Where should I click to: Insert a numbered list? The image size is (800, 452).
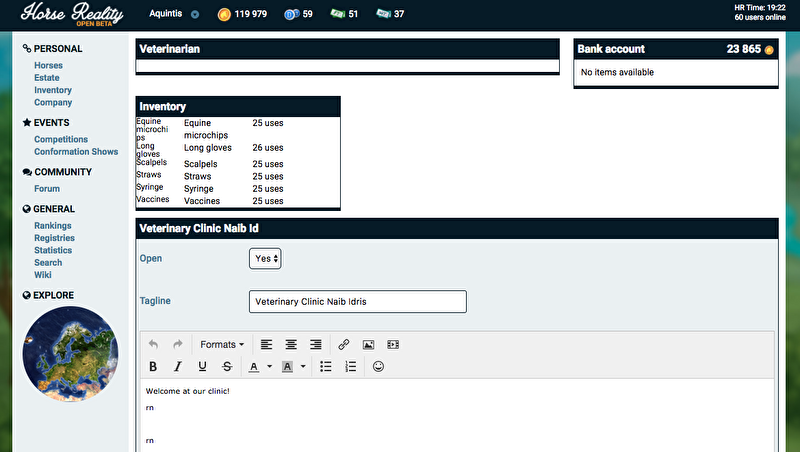(350, 367)
